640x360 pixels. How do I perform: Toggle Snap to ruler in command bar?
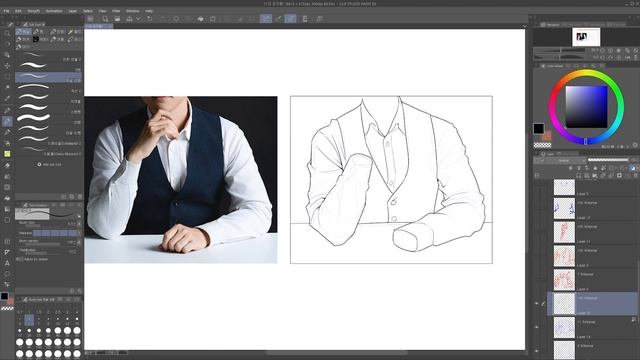click(x=266, y=19)
